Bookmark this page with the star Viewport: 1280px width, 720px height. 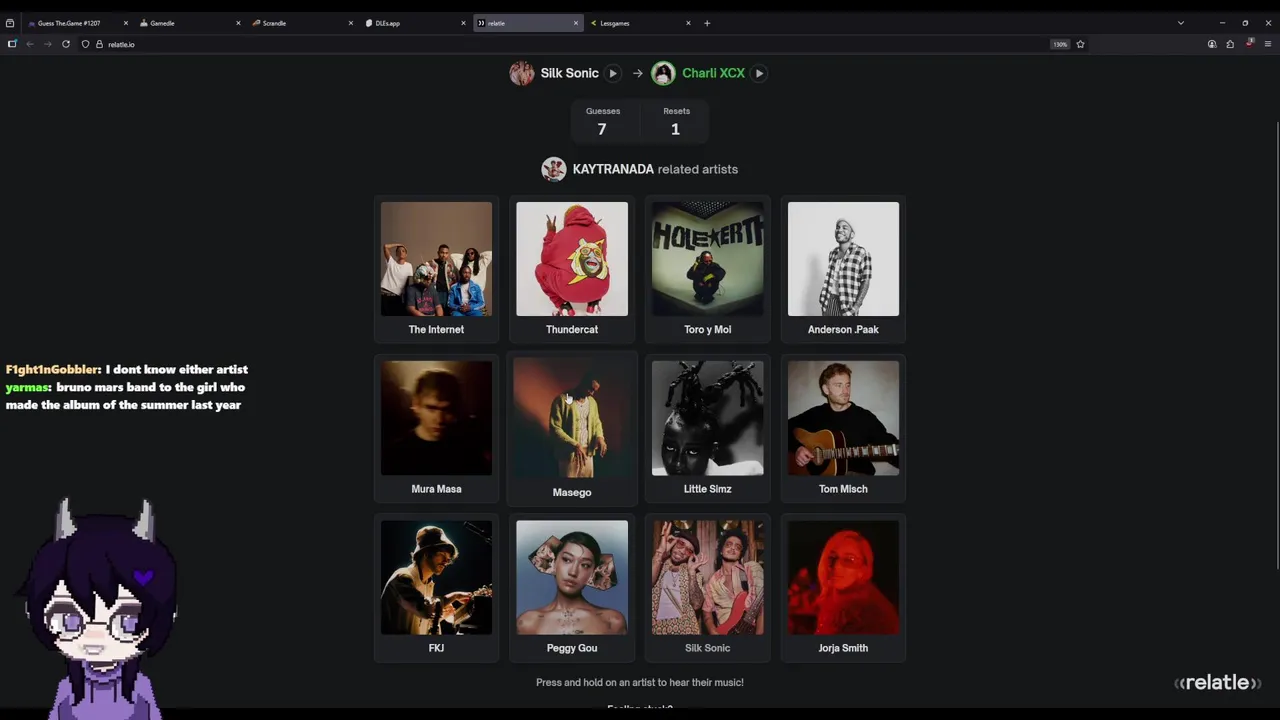1080,44
